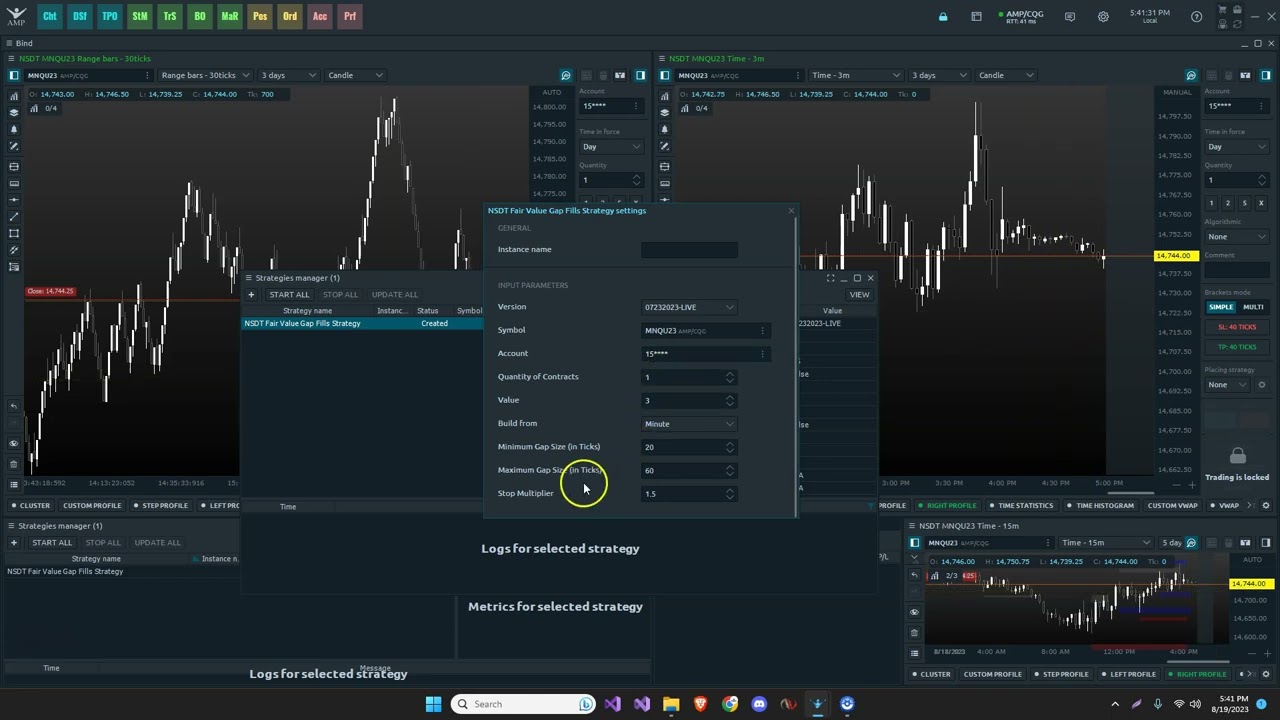
Task: Toggle TIME HISTOGRAM in 3m chart bottom bar
Action: [1100, 506]
